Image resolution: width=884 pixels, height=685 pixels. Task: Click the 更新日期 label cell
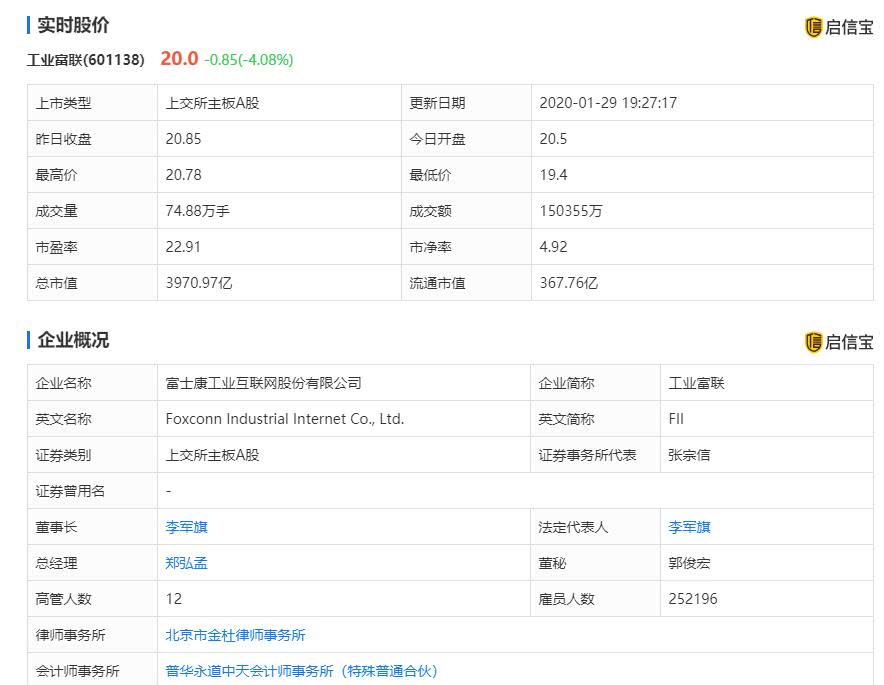(x=466, y=103)
